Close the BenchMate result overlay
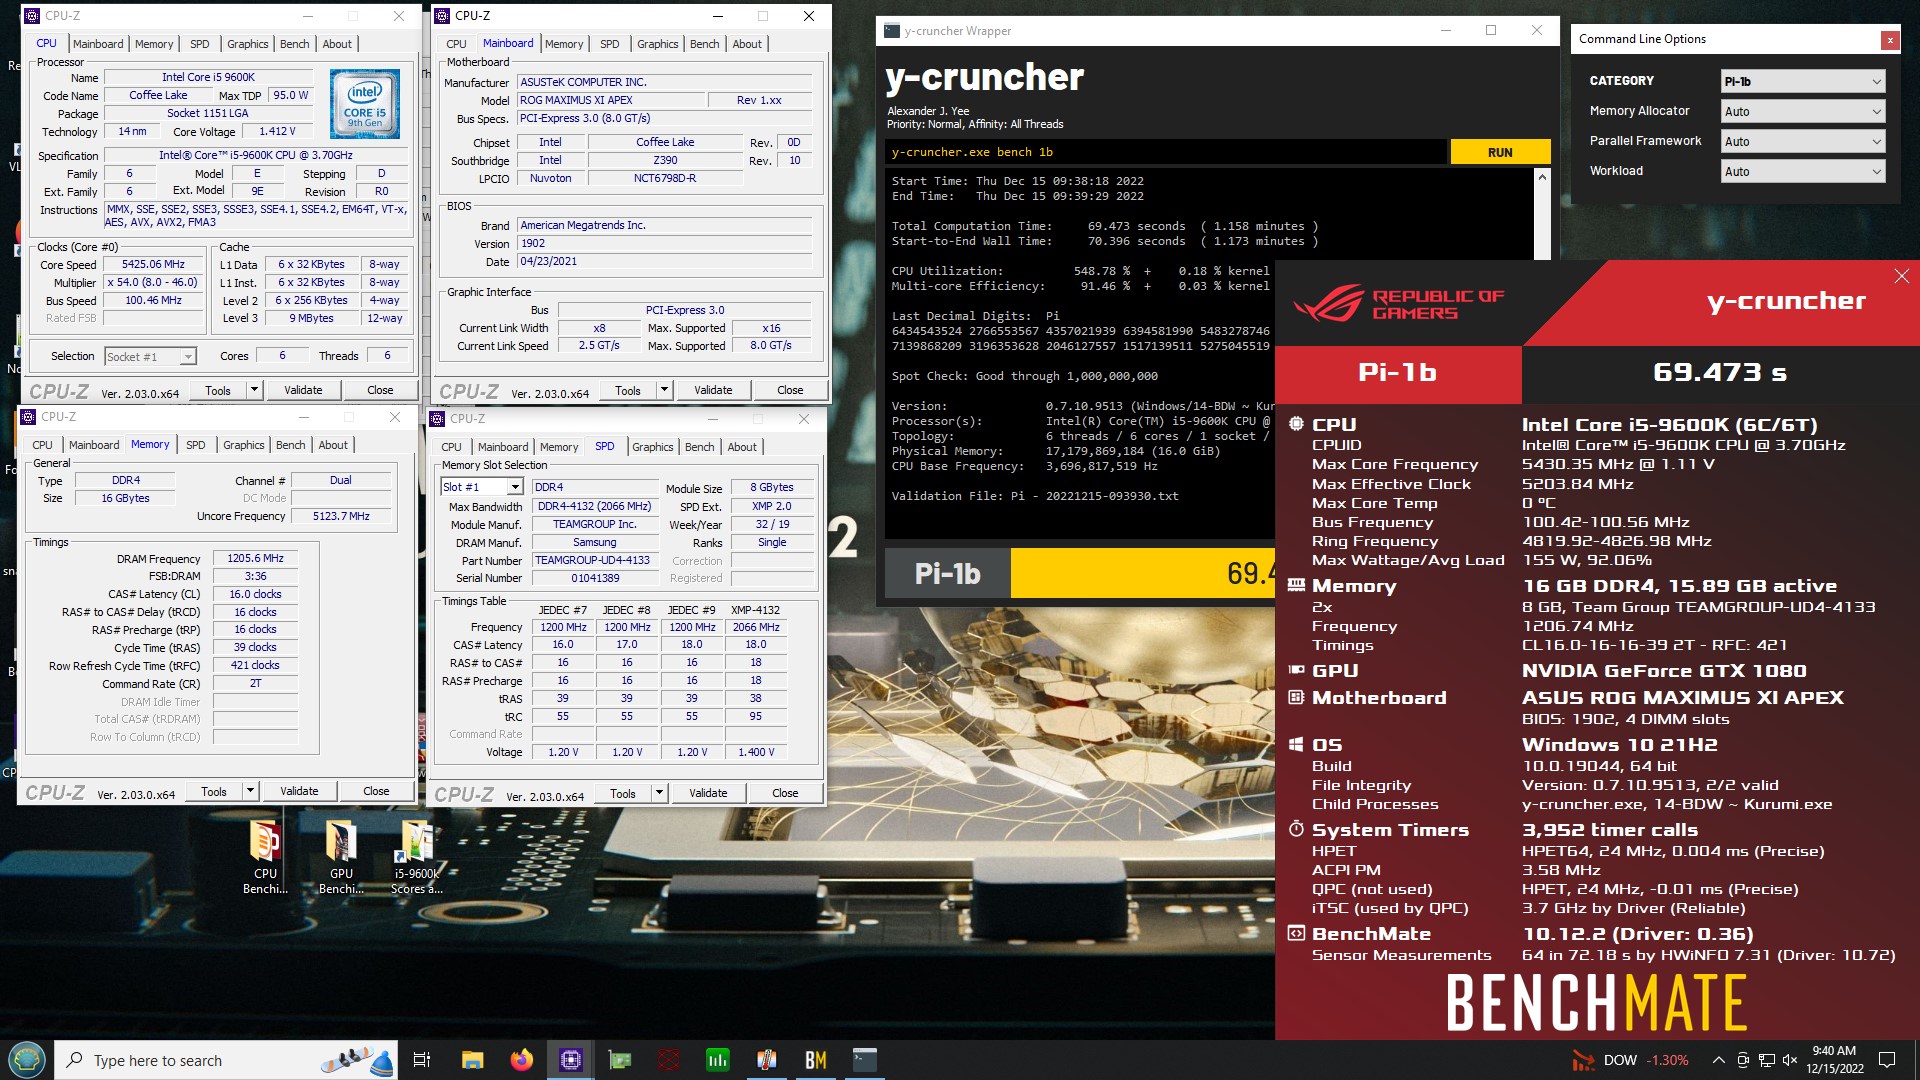 click(1901, 277)
